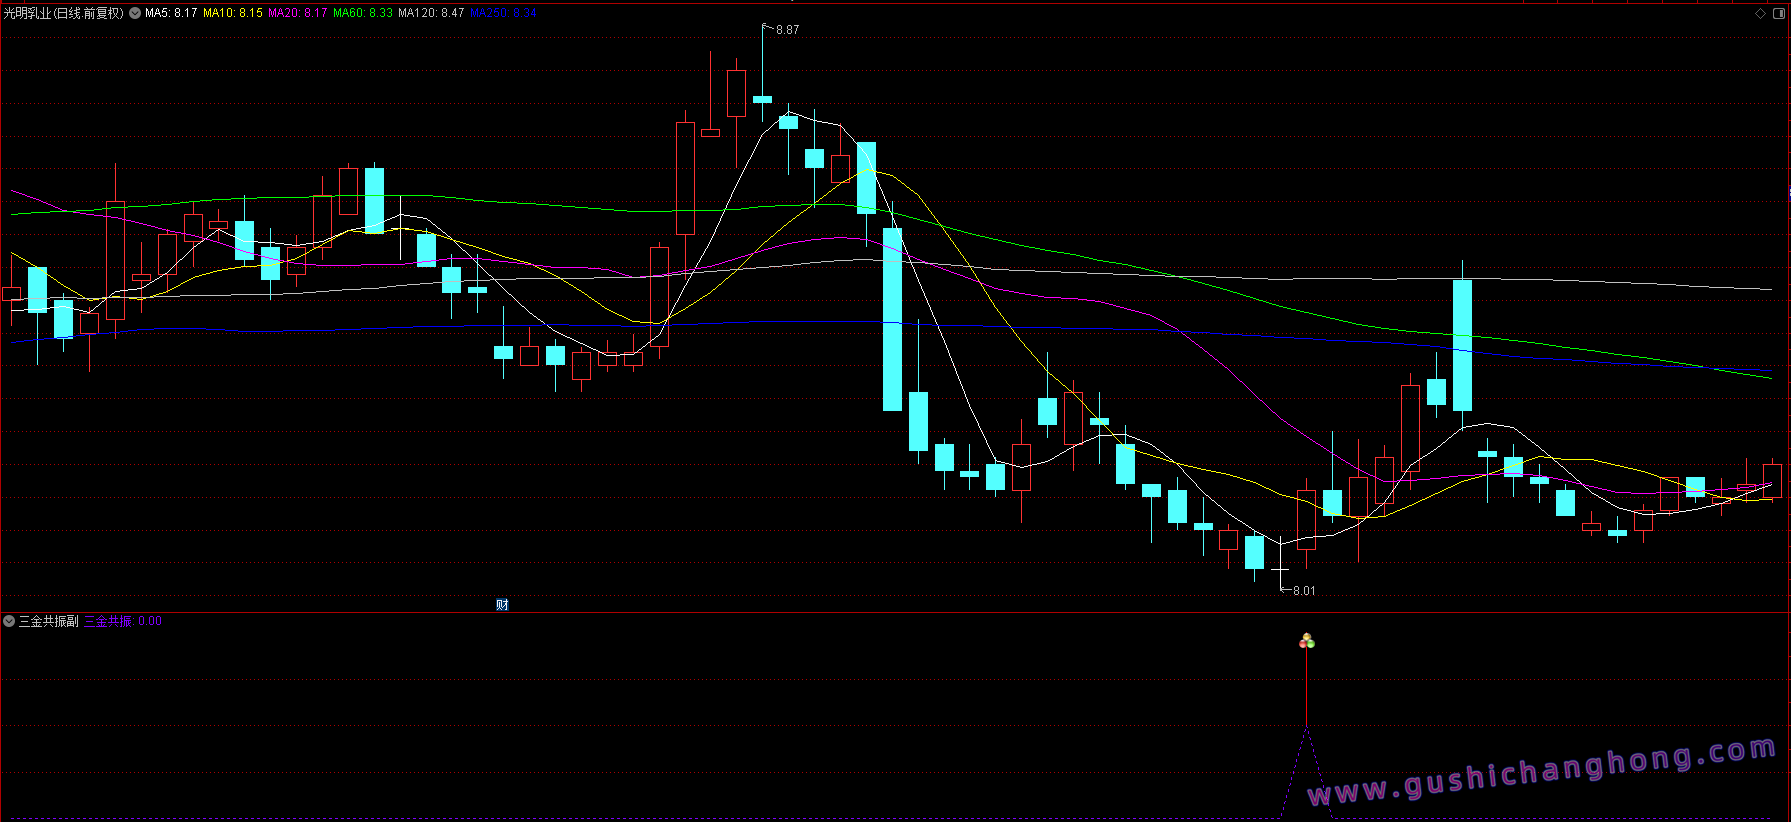The width and height of the screenshot is (1791, 822).
Task: Toggle the side panel icon at top right
Action: [1778, 13]
